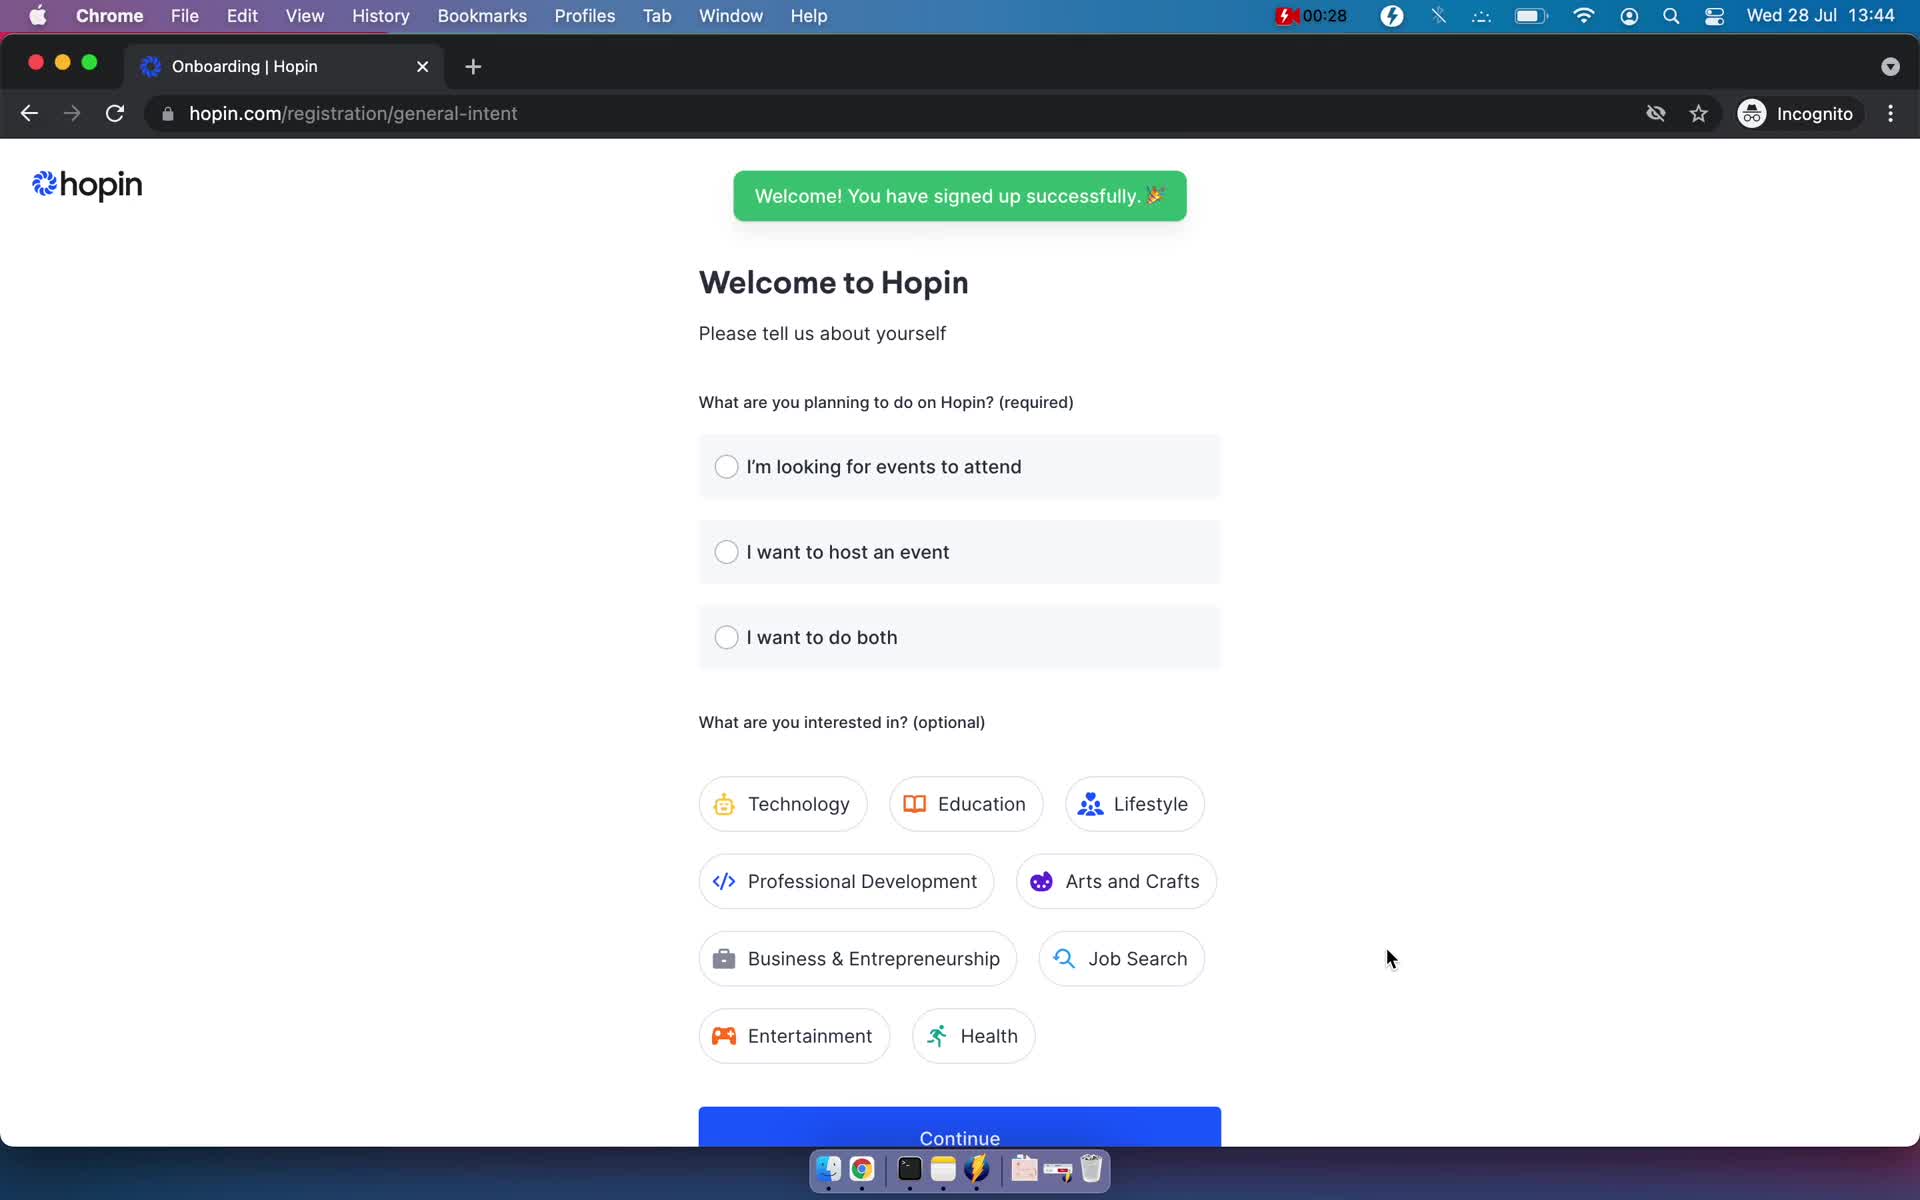
Task: Click the Bluetooth status icon
Action: pos(1438,16)
